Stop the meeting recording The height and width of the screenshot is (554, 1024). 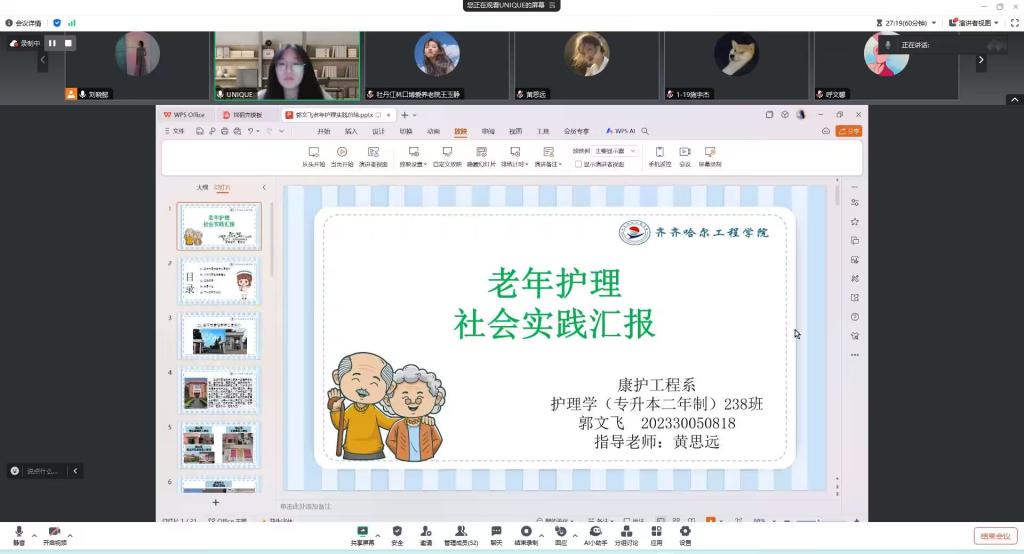(x=68, y=43)
